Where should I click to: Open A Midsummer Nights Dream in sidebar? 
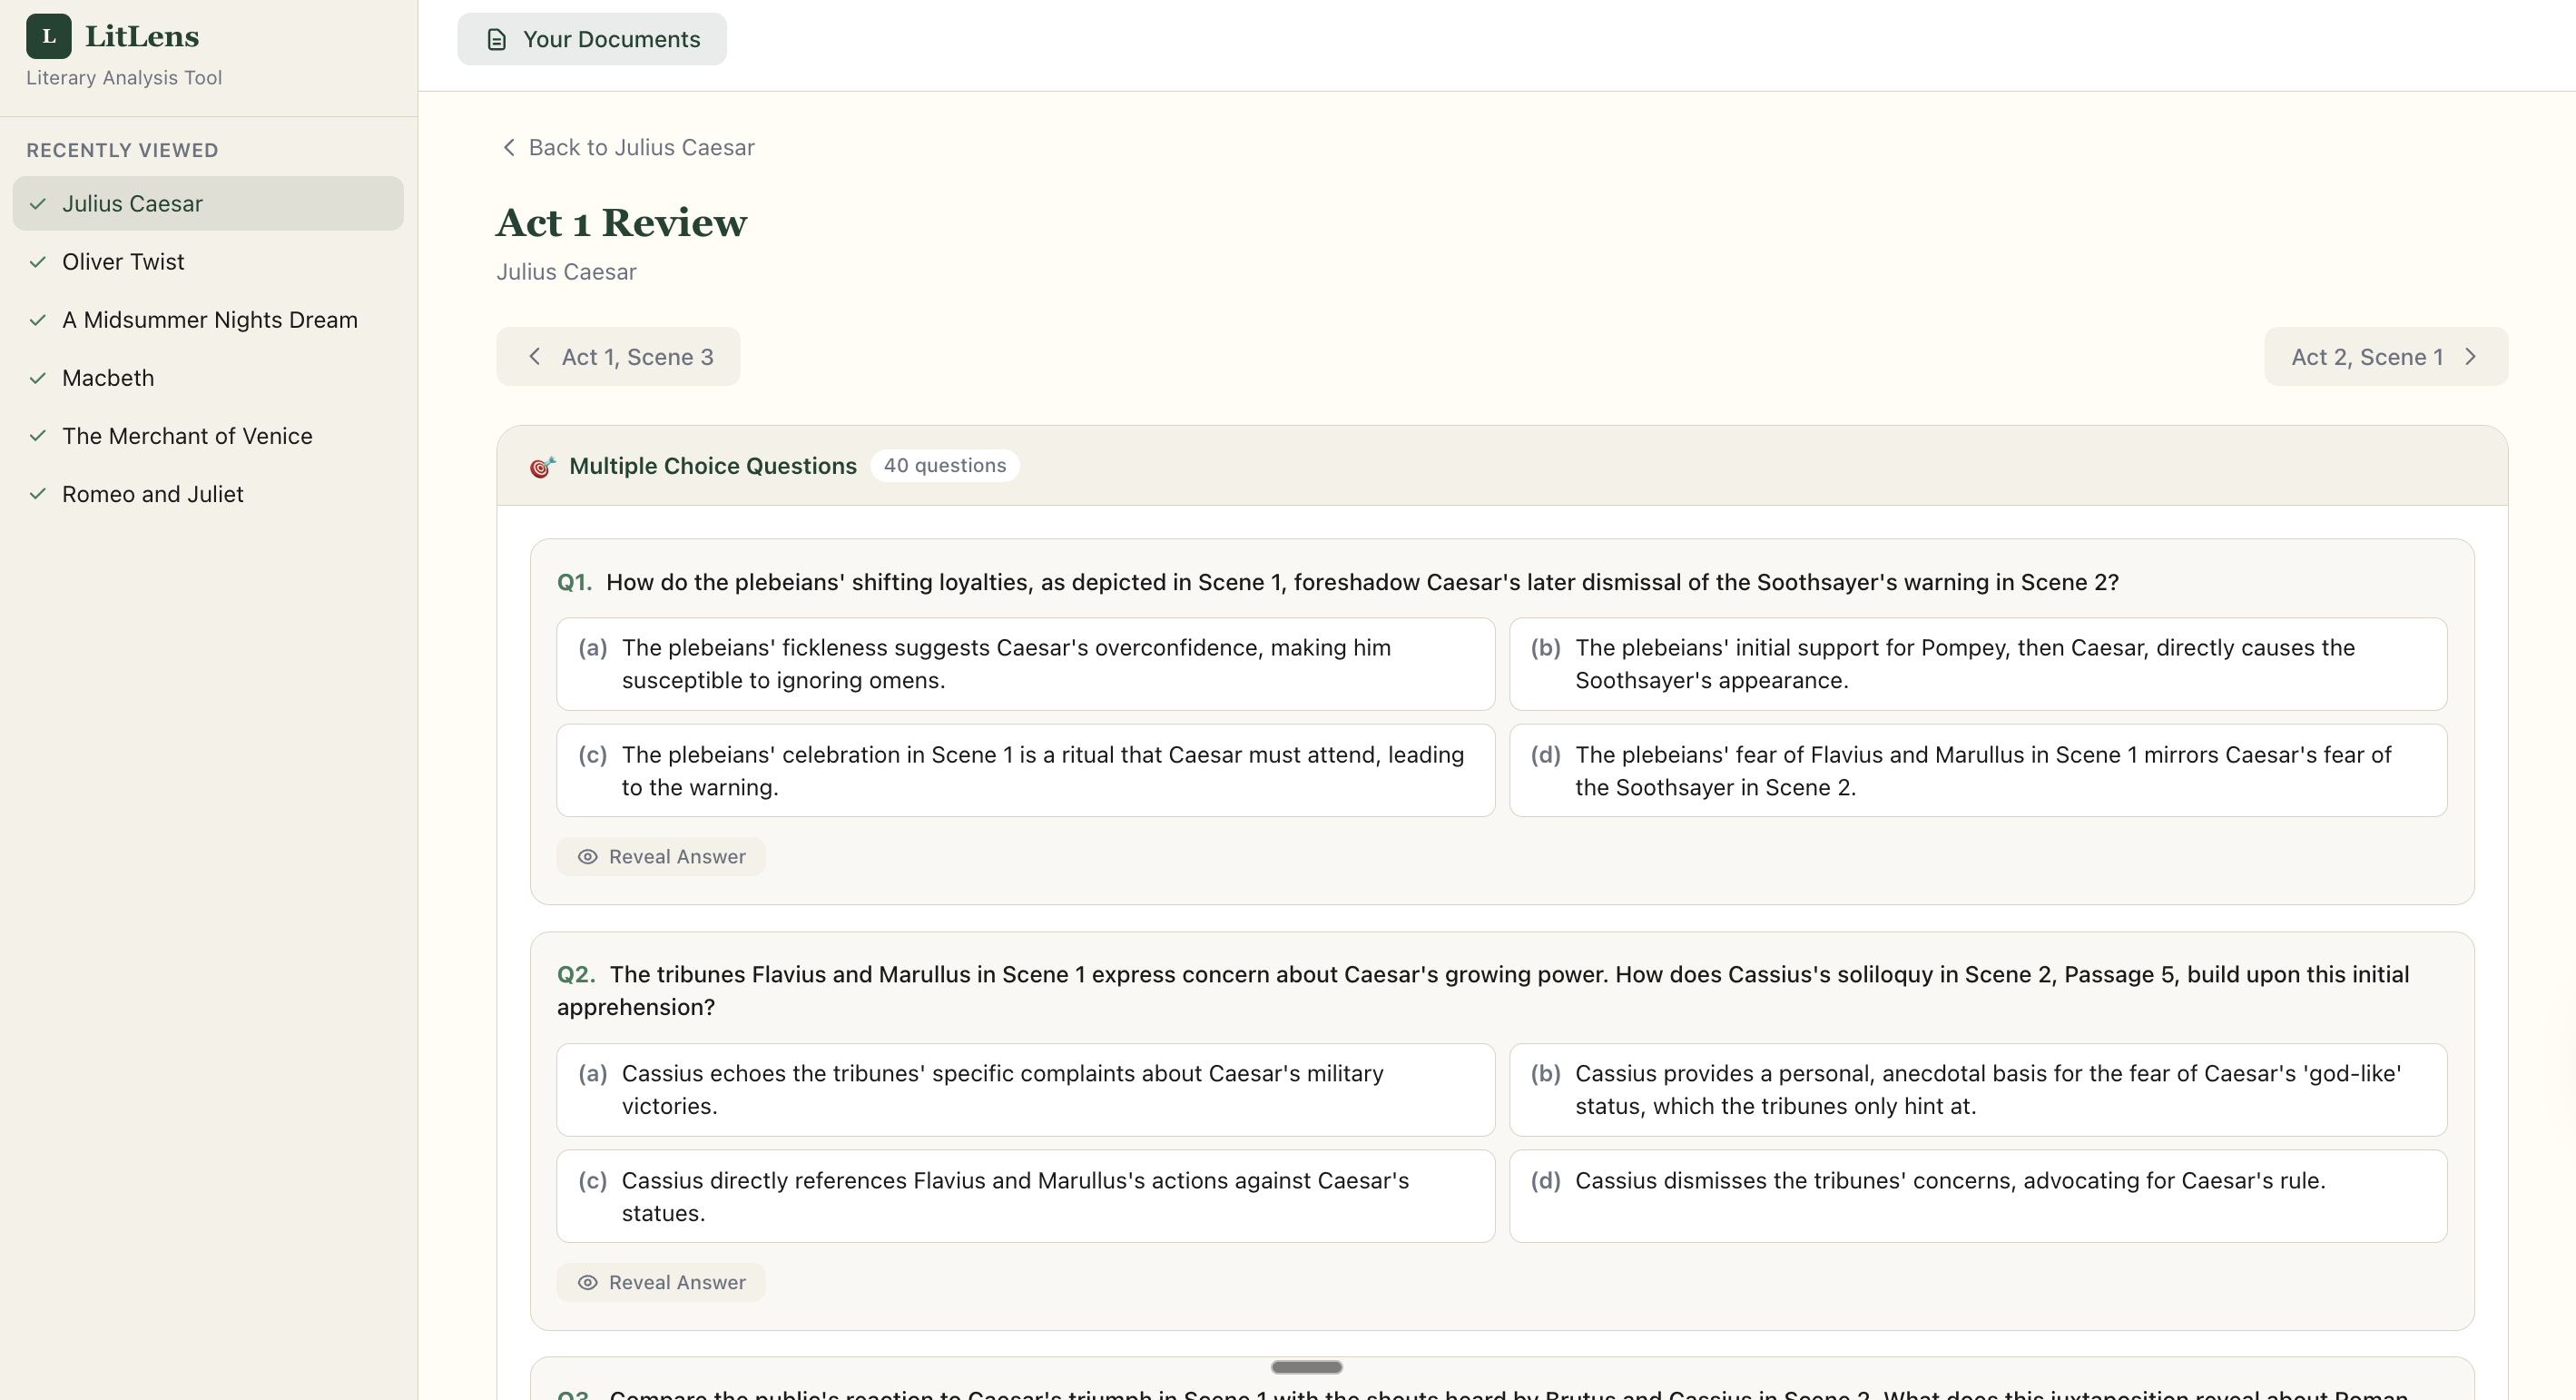[x=208, y=320]
